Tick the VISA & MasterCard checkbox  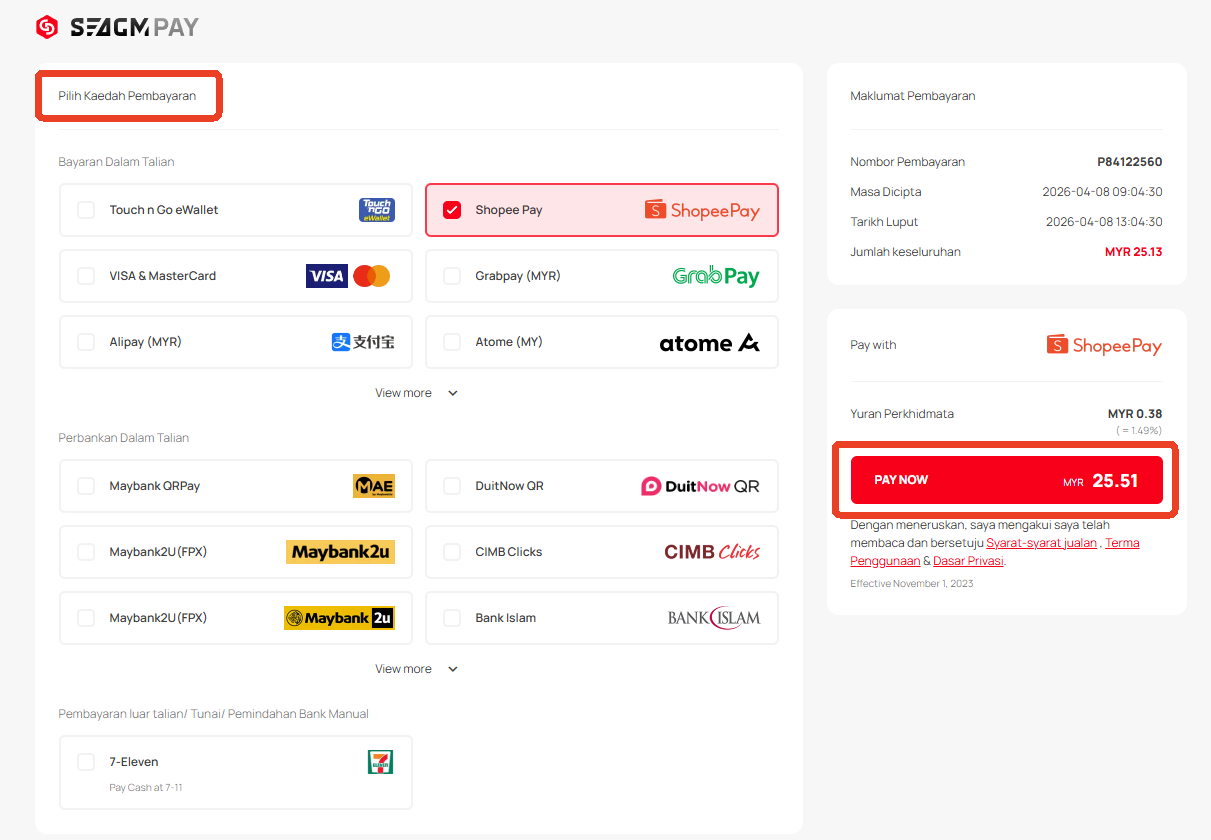tap(86, 276)
